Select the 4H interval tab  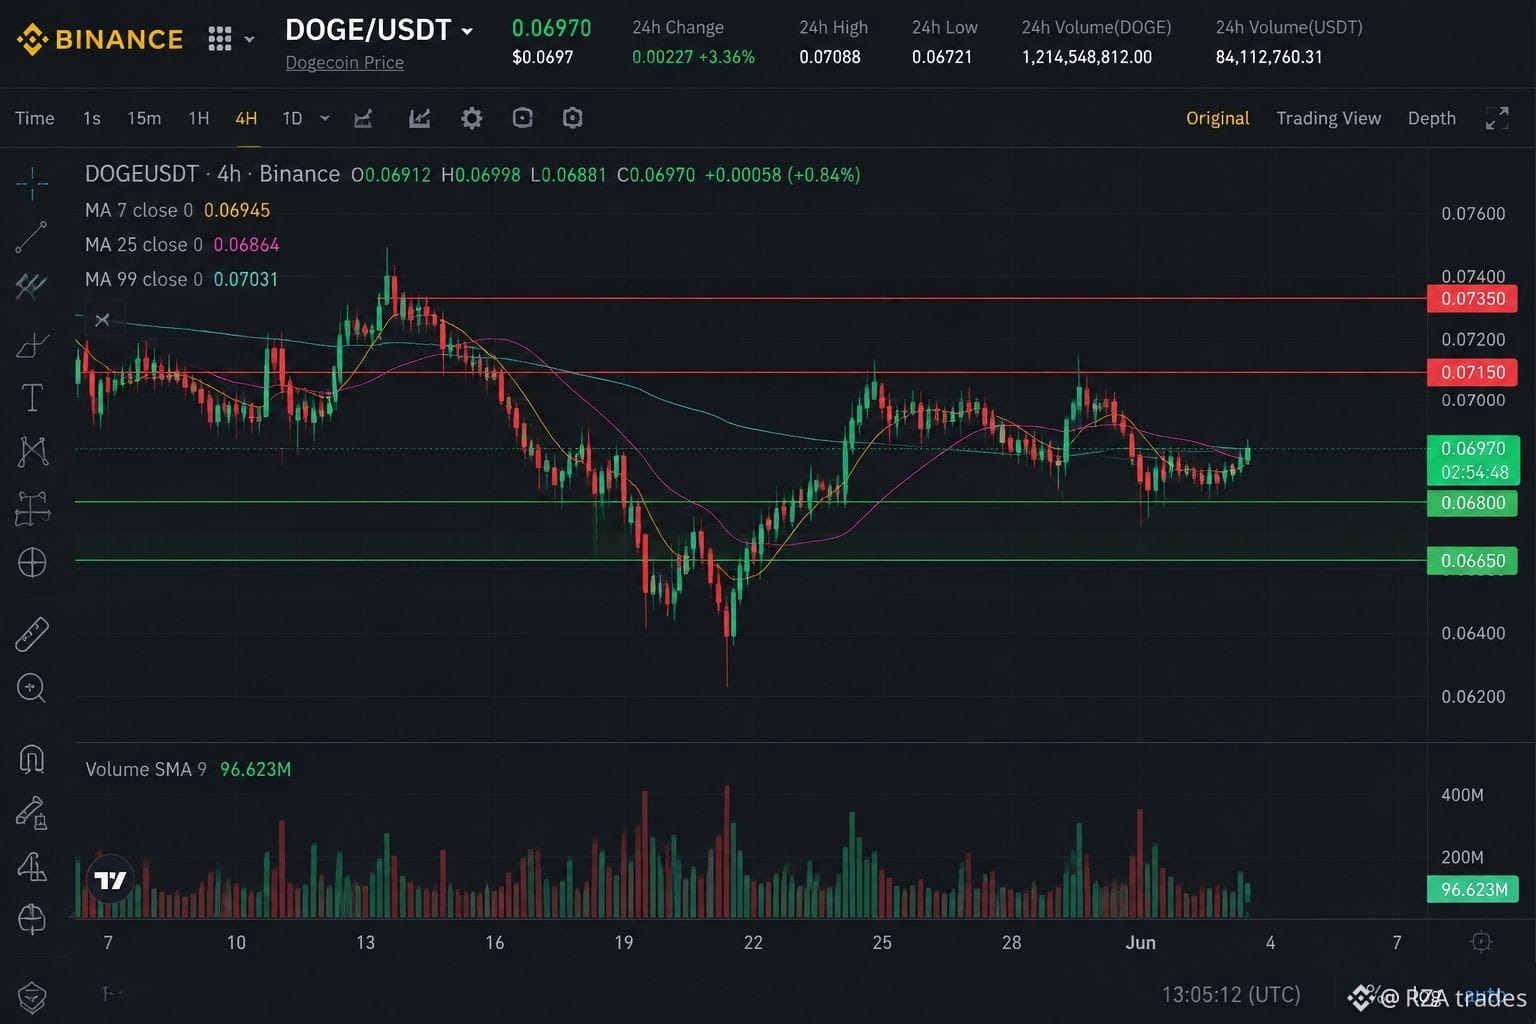[x=246, y=118]
